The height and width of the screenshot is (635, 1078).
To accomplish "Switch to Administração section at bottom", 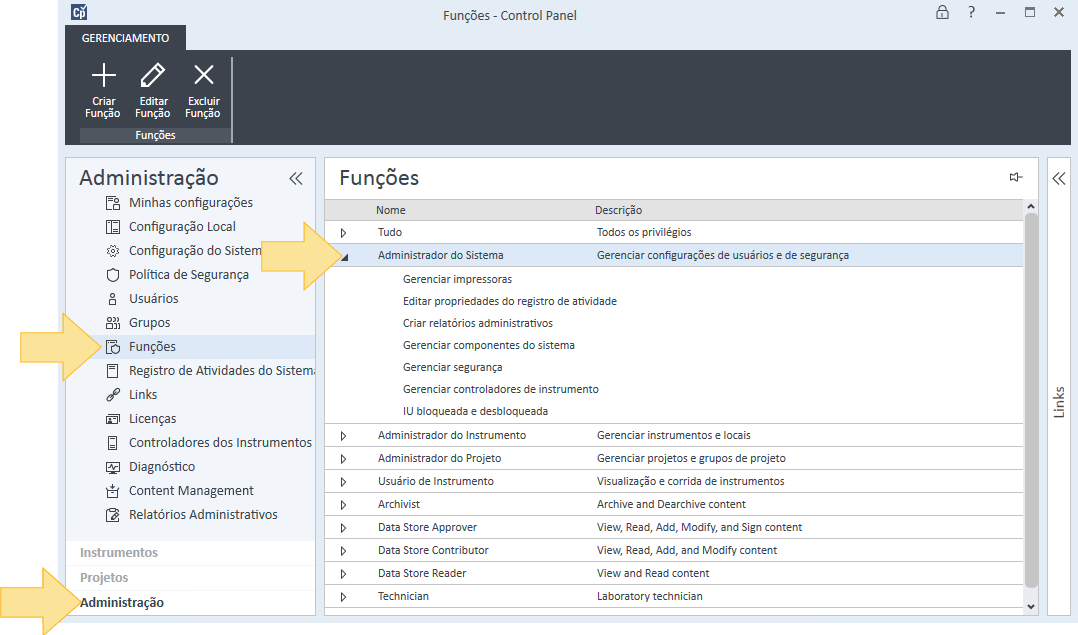I will coord(122,603).
